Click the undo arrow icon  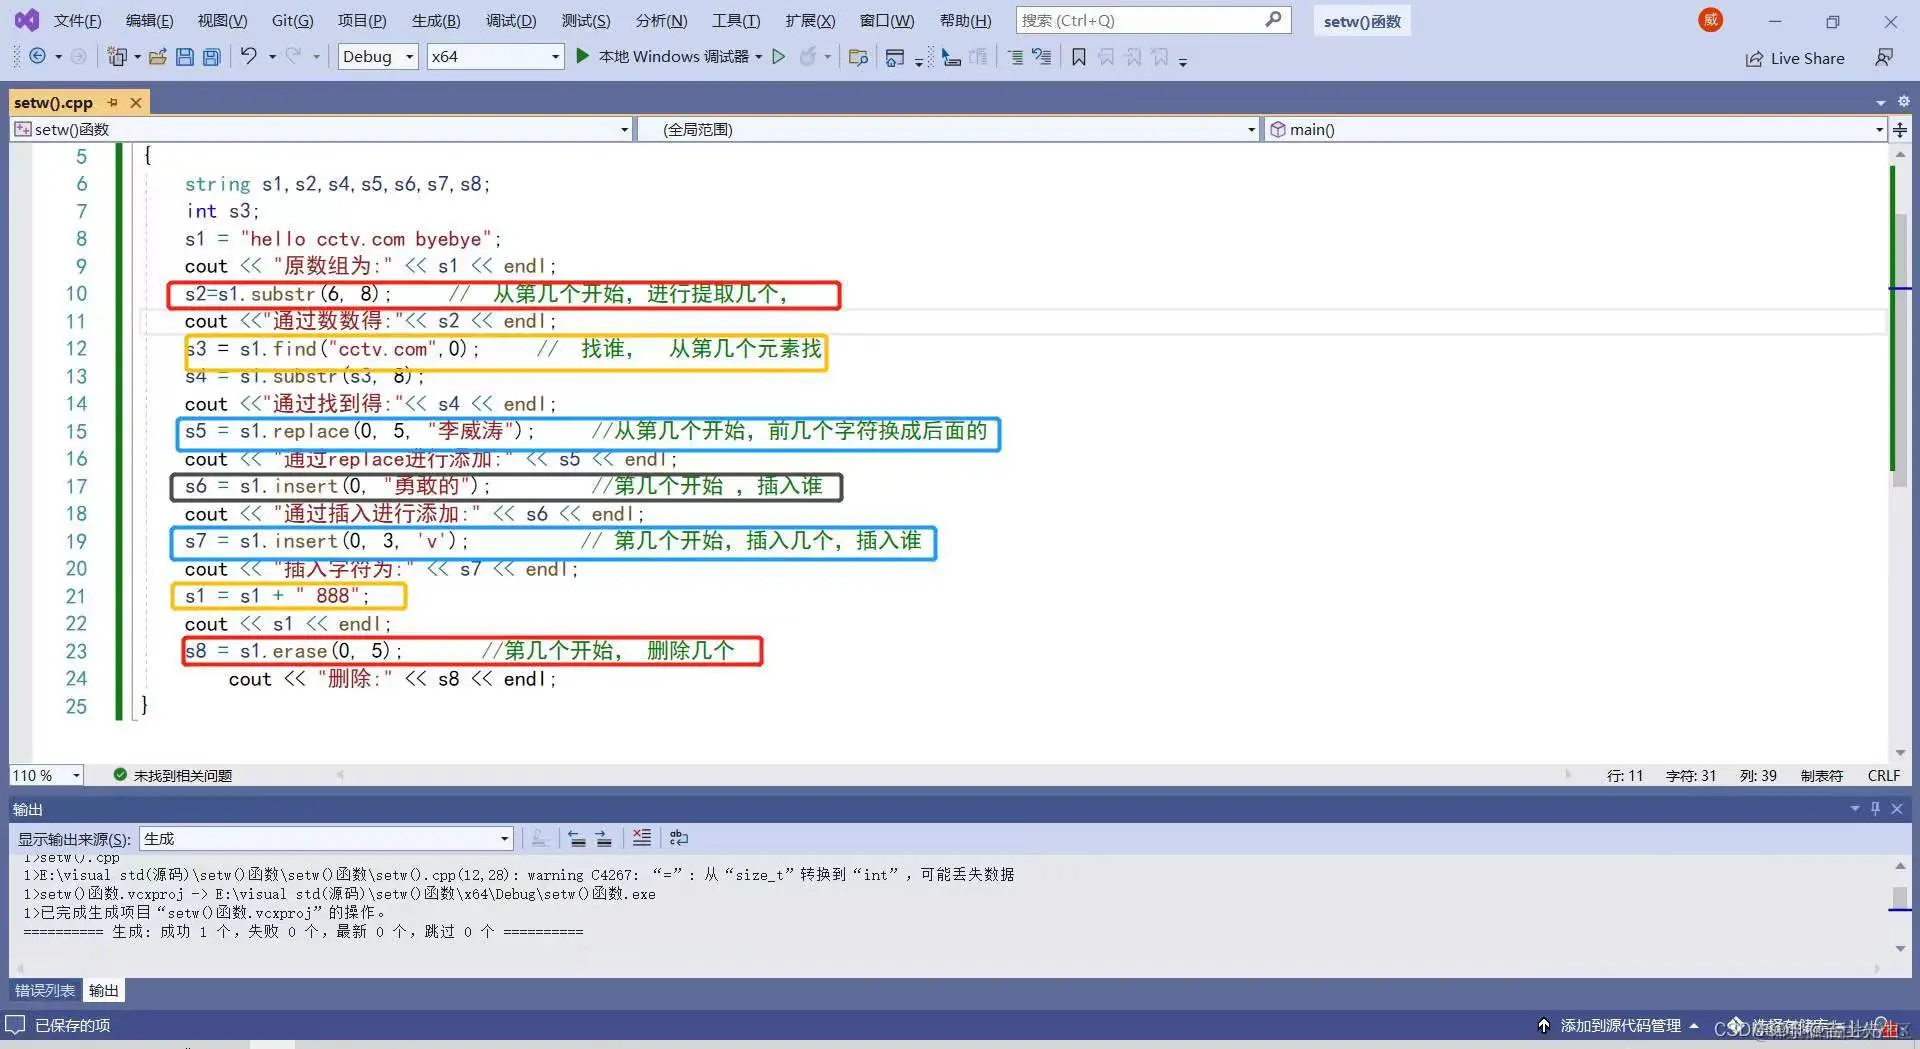[x=248, y=57]
